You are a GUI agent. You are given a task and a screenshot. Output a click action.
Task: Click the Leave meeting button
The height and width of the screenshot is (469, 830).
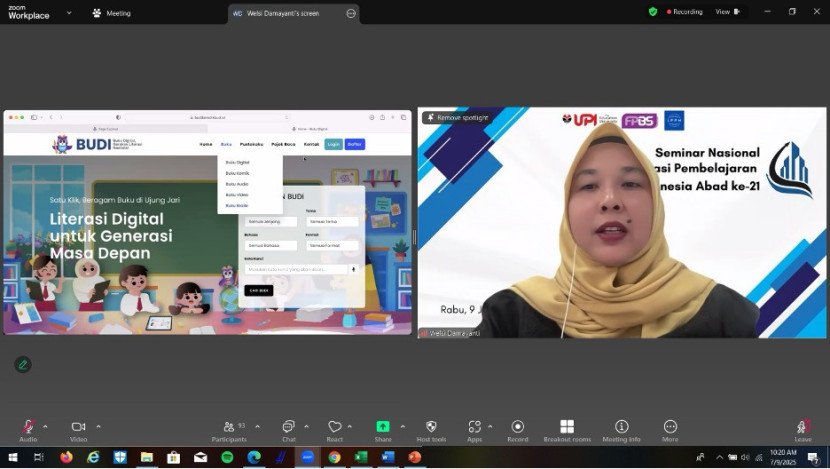pos(803,429)
